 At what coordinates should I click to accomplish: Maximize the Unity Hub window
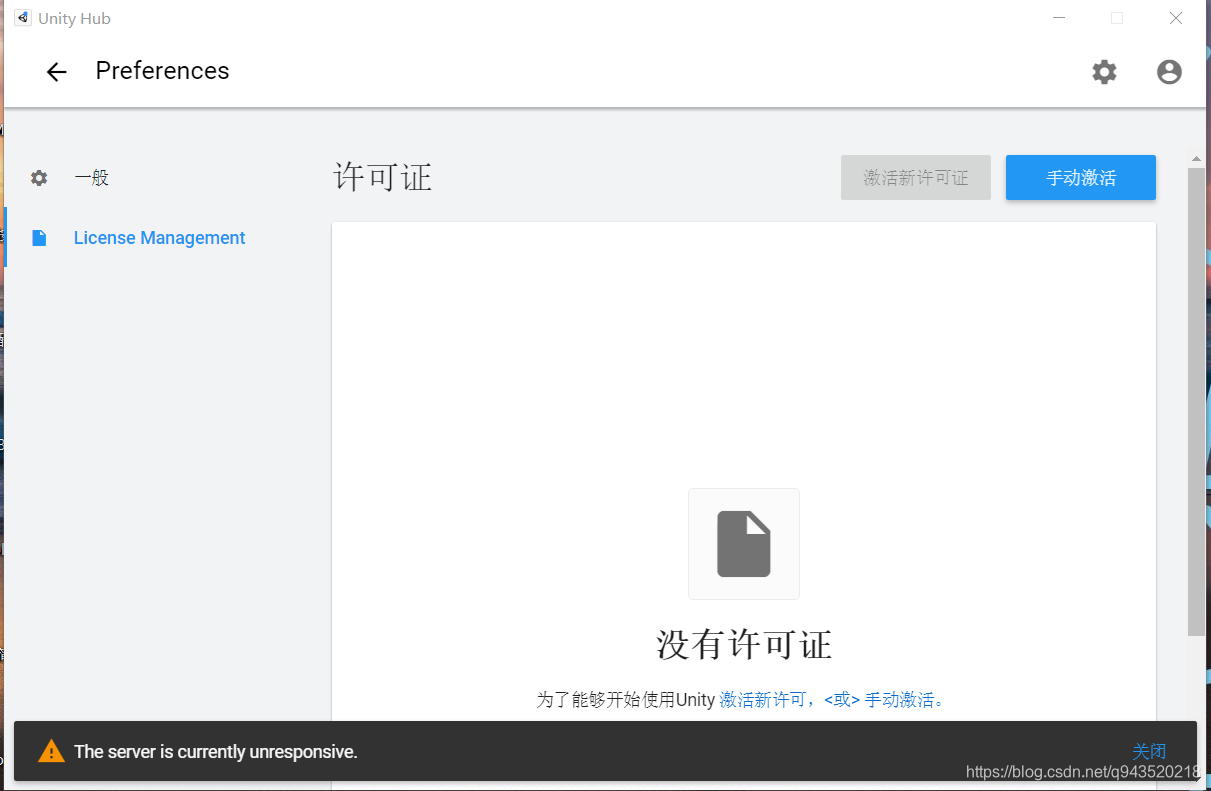point(1117,18)
